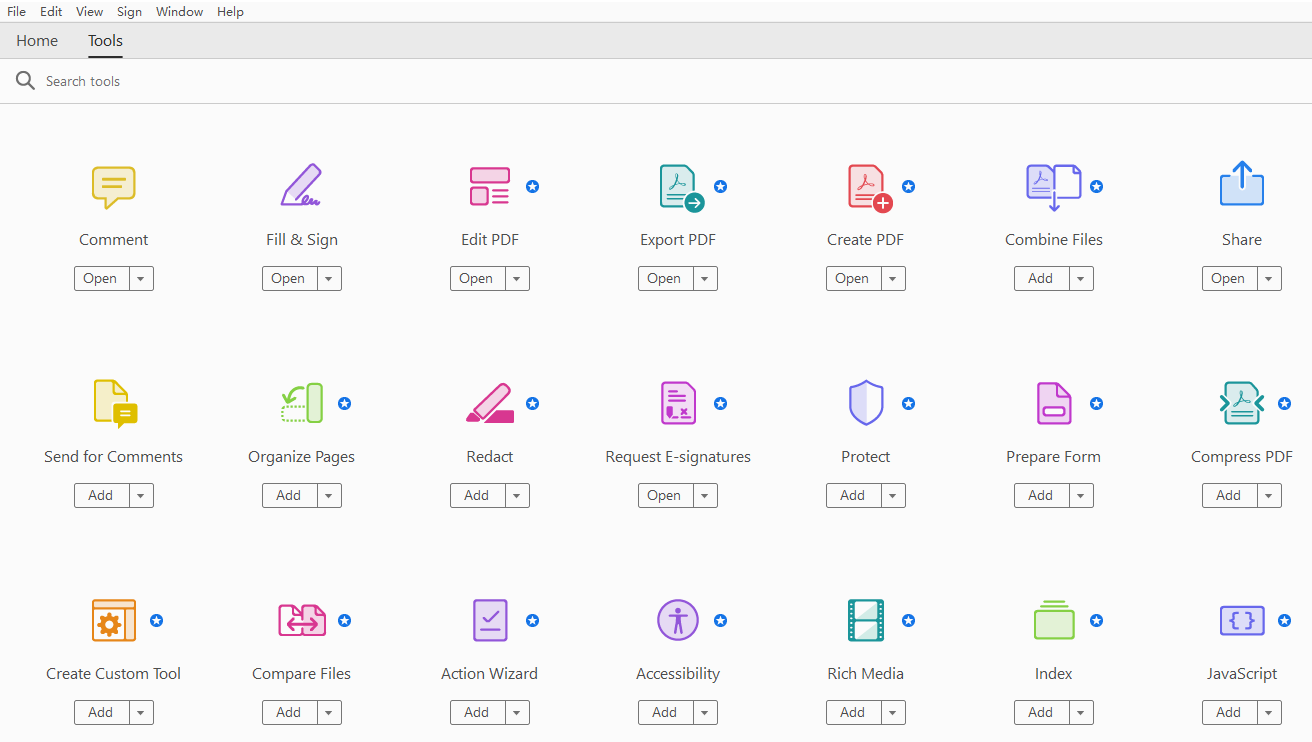Click the Action Wizard checklist icon
Screen dimensions: 1312x742
(490, 620)
